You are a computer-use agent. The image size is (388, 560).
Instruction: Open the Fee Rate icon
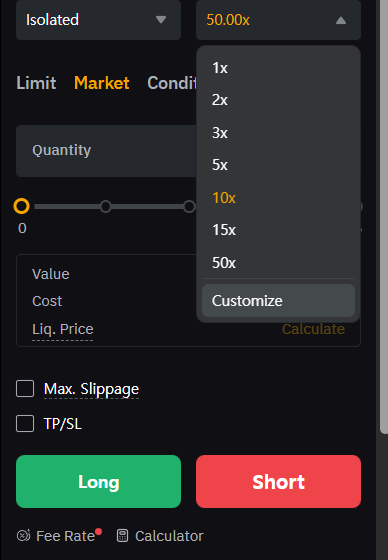(24, 536)
